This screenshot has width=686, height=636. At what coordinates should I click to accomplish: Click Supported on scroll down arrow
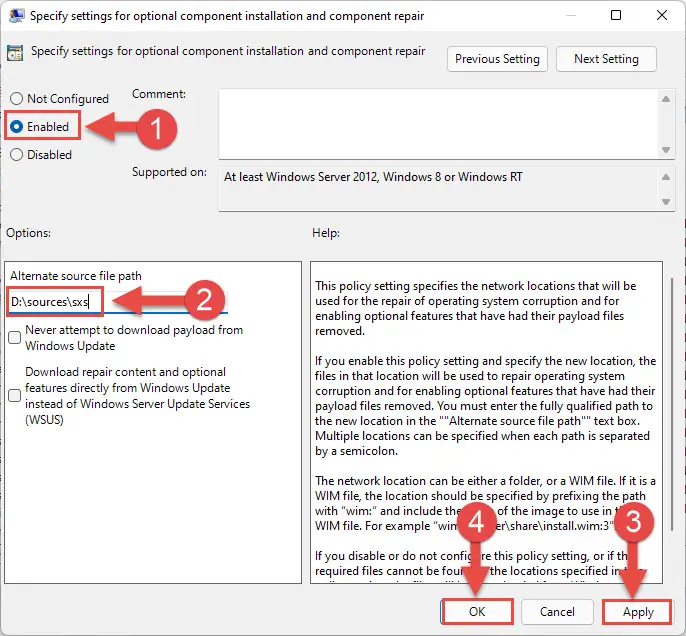666,202
